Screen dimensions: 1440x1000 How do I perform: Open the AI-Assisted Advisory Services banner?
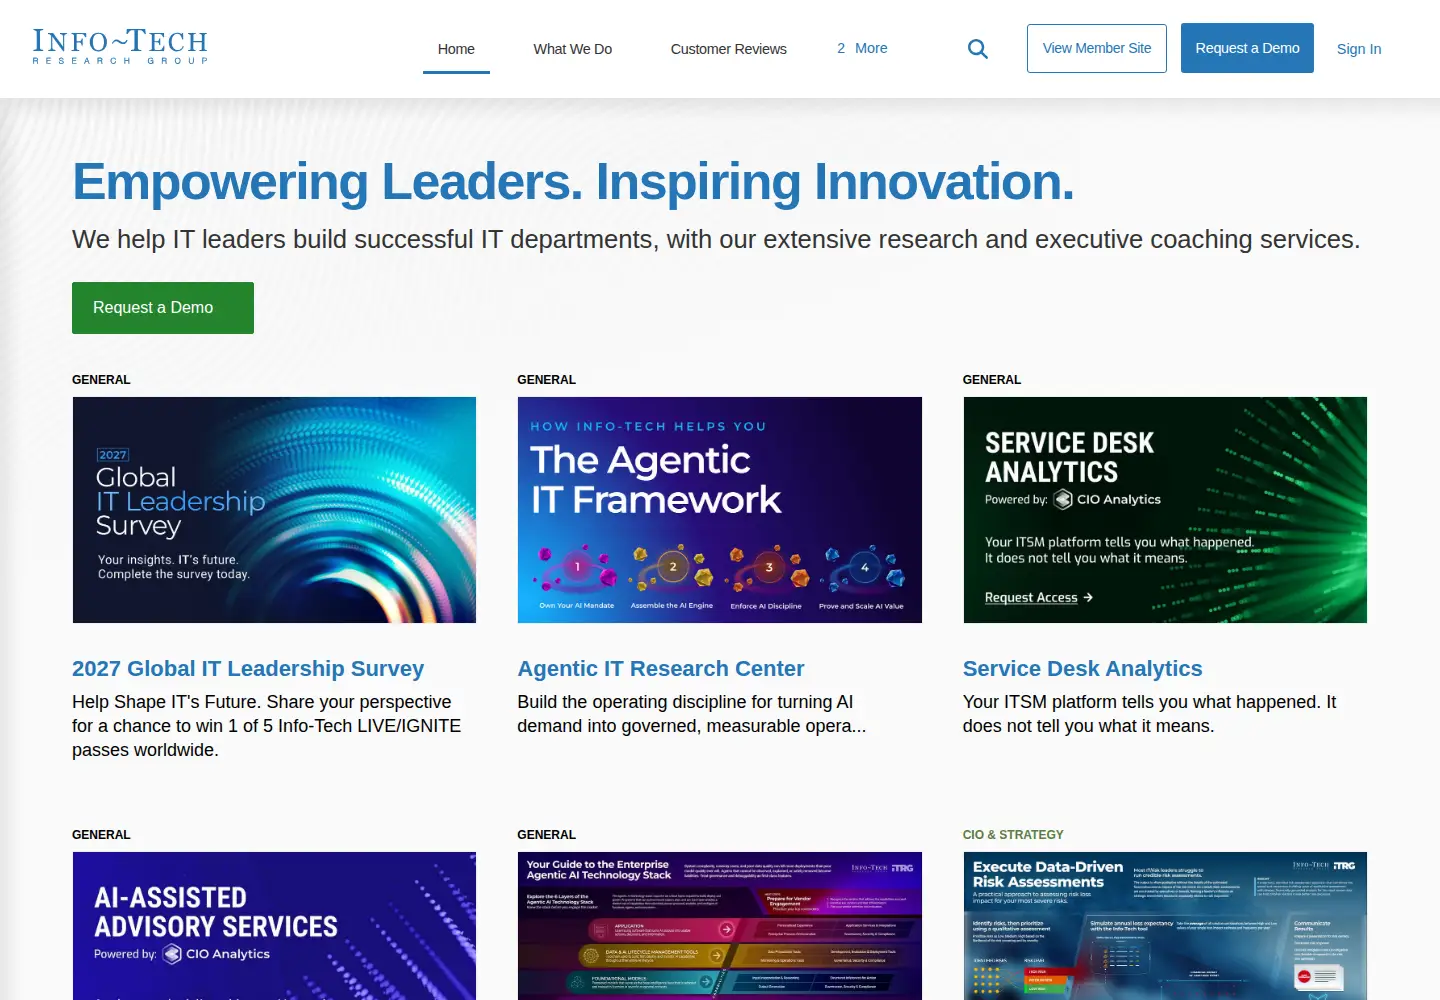pyautogui.click(x=274, y=926)
